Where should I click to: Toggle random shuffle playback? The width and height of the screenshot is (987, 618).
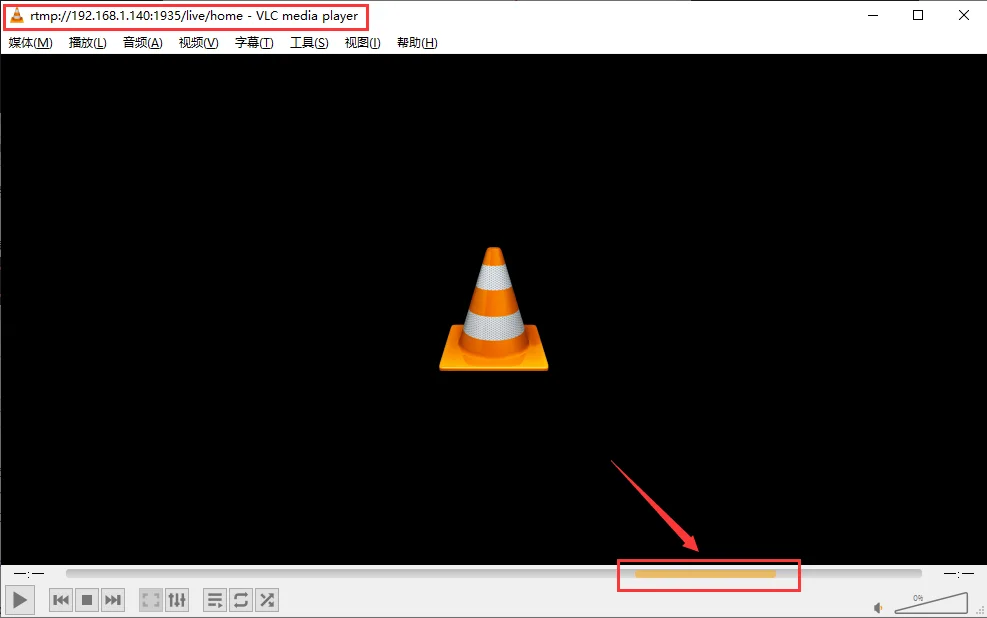tap(267, 600)
